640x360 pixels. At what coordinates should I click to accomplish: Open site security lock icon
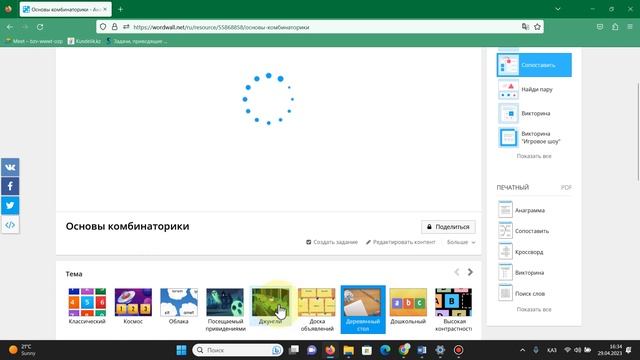click(115, 27)
